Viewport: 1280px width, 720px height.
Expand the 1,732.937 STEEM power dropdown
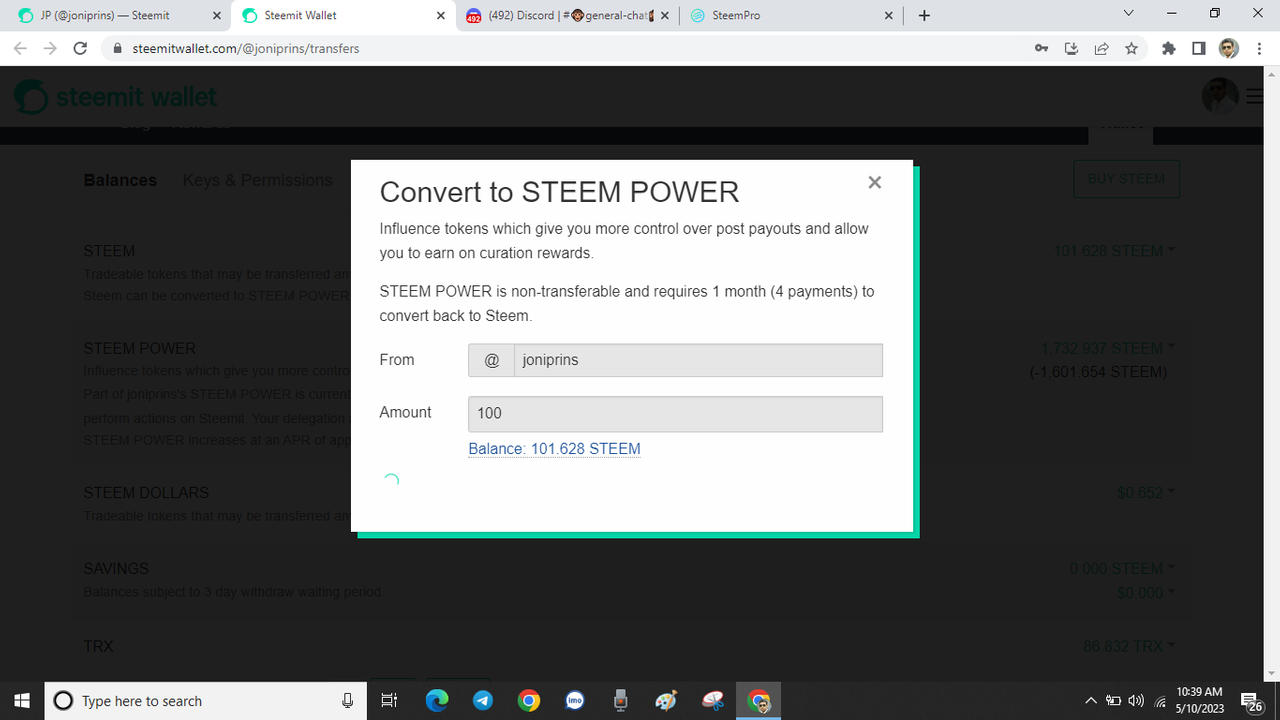[x=1108, y=348]
